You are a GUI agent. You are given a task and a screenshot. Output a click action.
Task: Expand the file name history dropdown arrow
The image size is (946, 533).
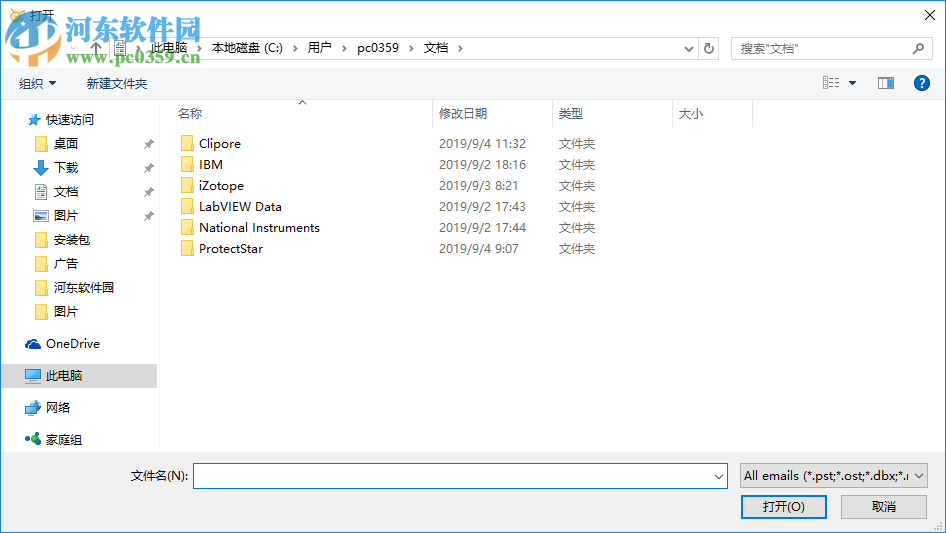[x=719, y=476]
